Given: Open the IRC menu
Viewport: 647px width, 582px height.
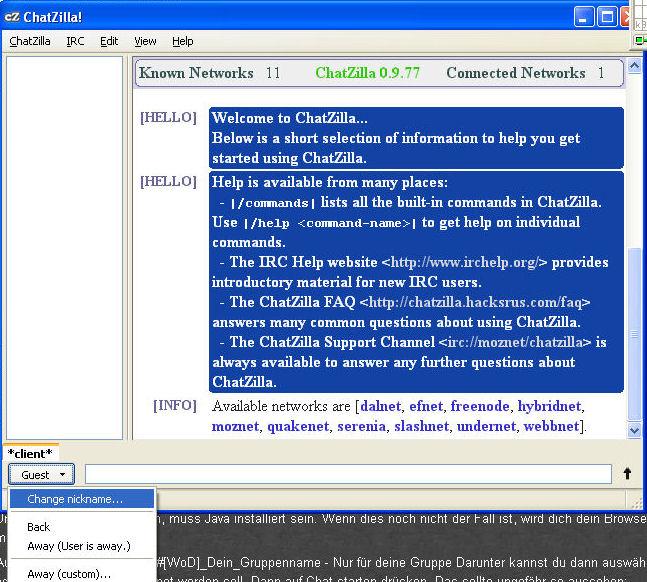Looking at the screenshot, I should pos(75,41).
